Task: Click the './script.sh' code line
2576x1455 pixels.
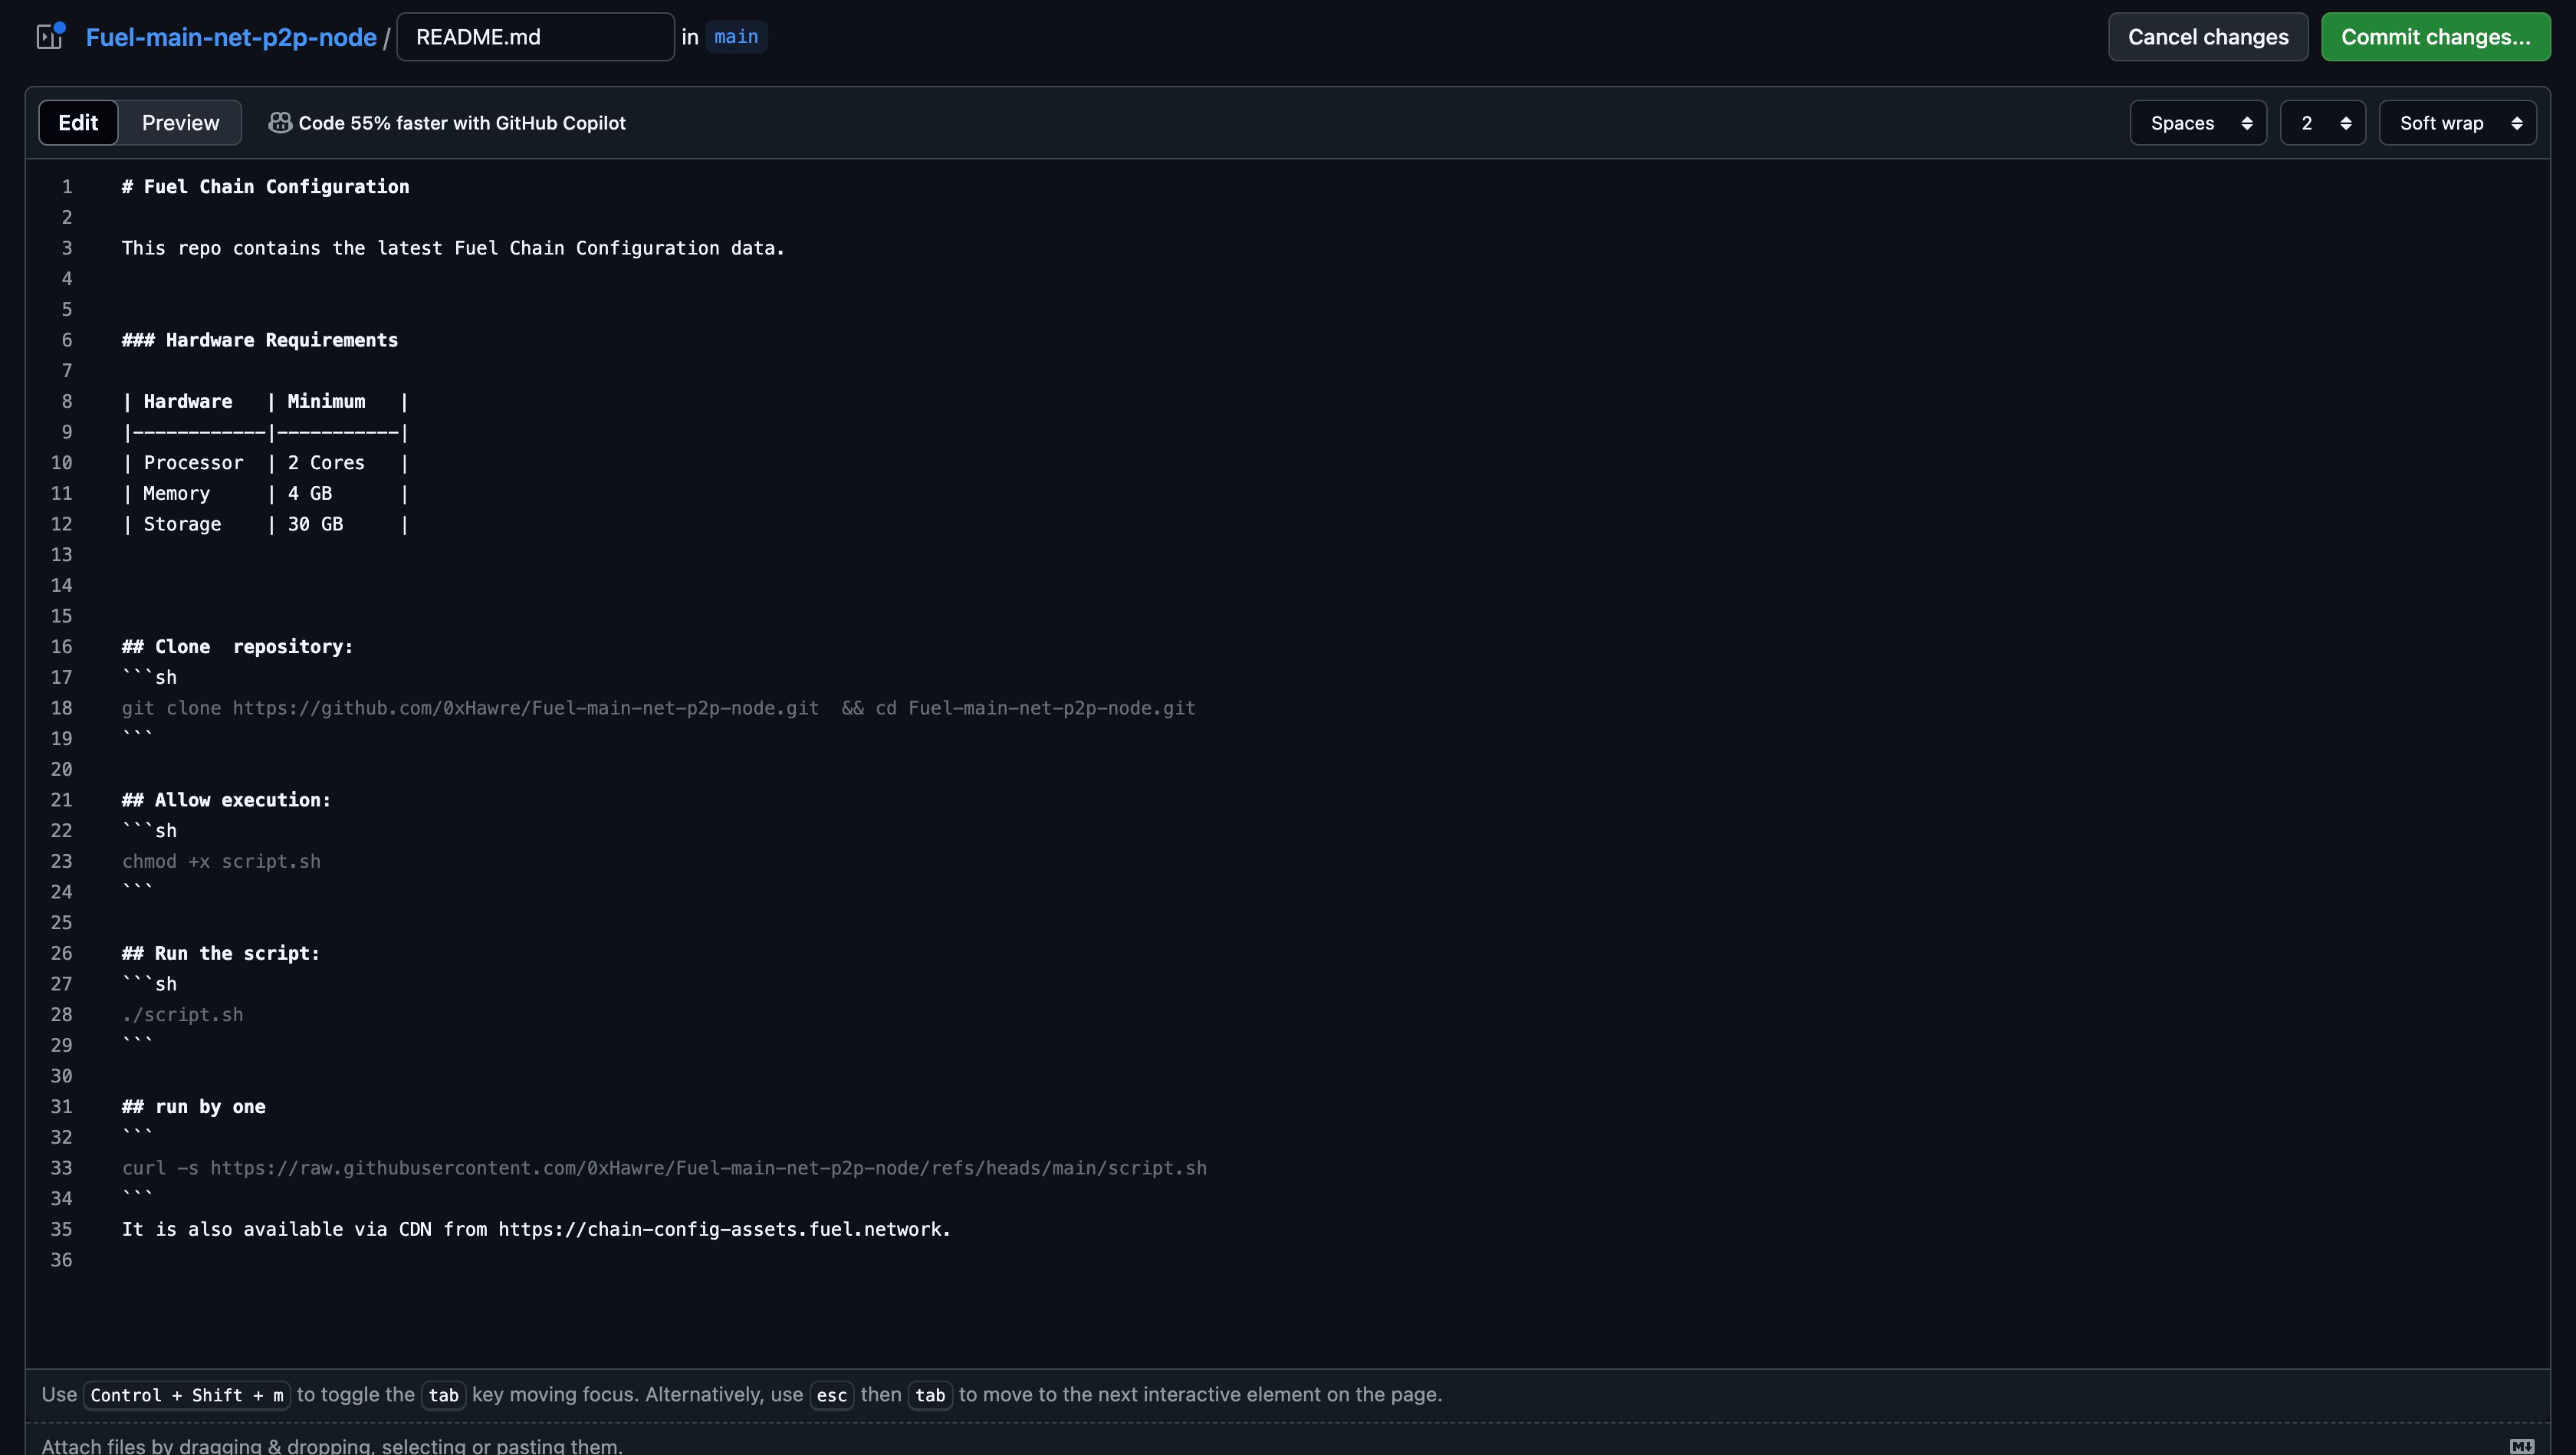Action: (182, 1015)
